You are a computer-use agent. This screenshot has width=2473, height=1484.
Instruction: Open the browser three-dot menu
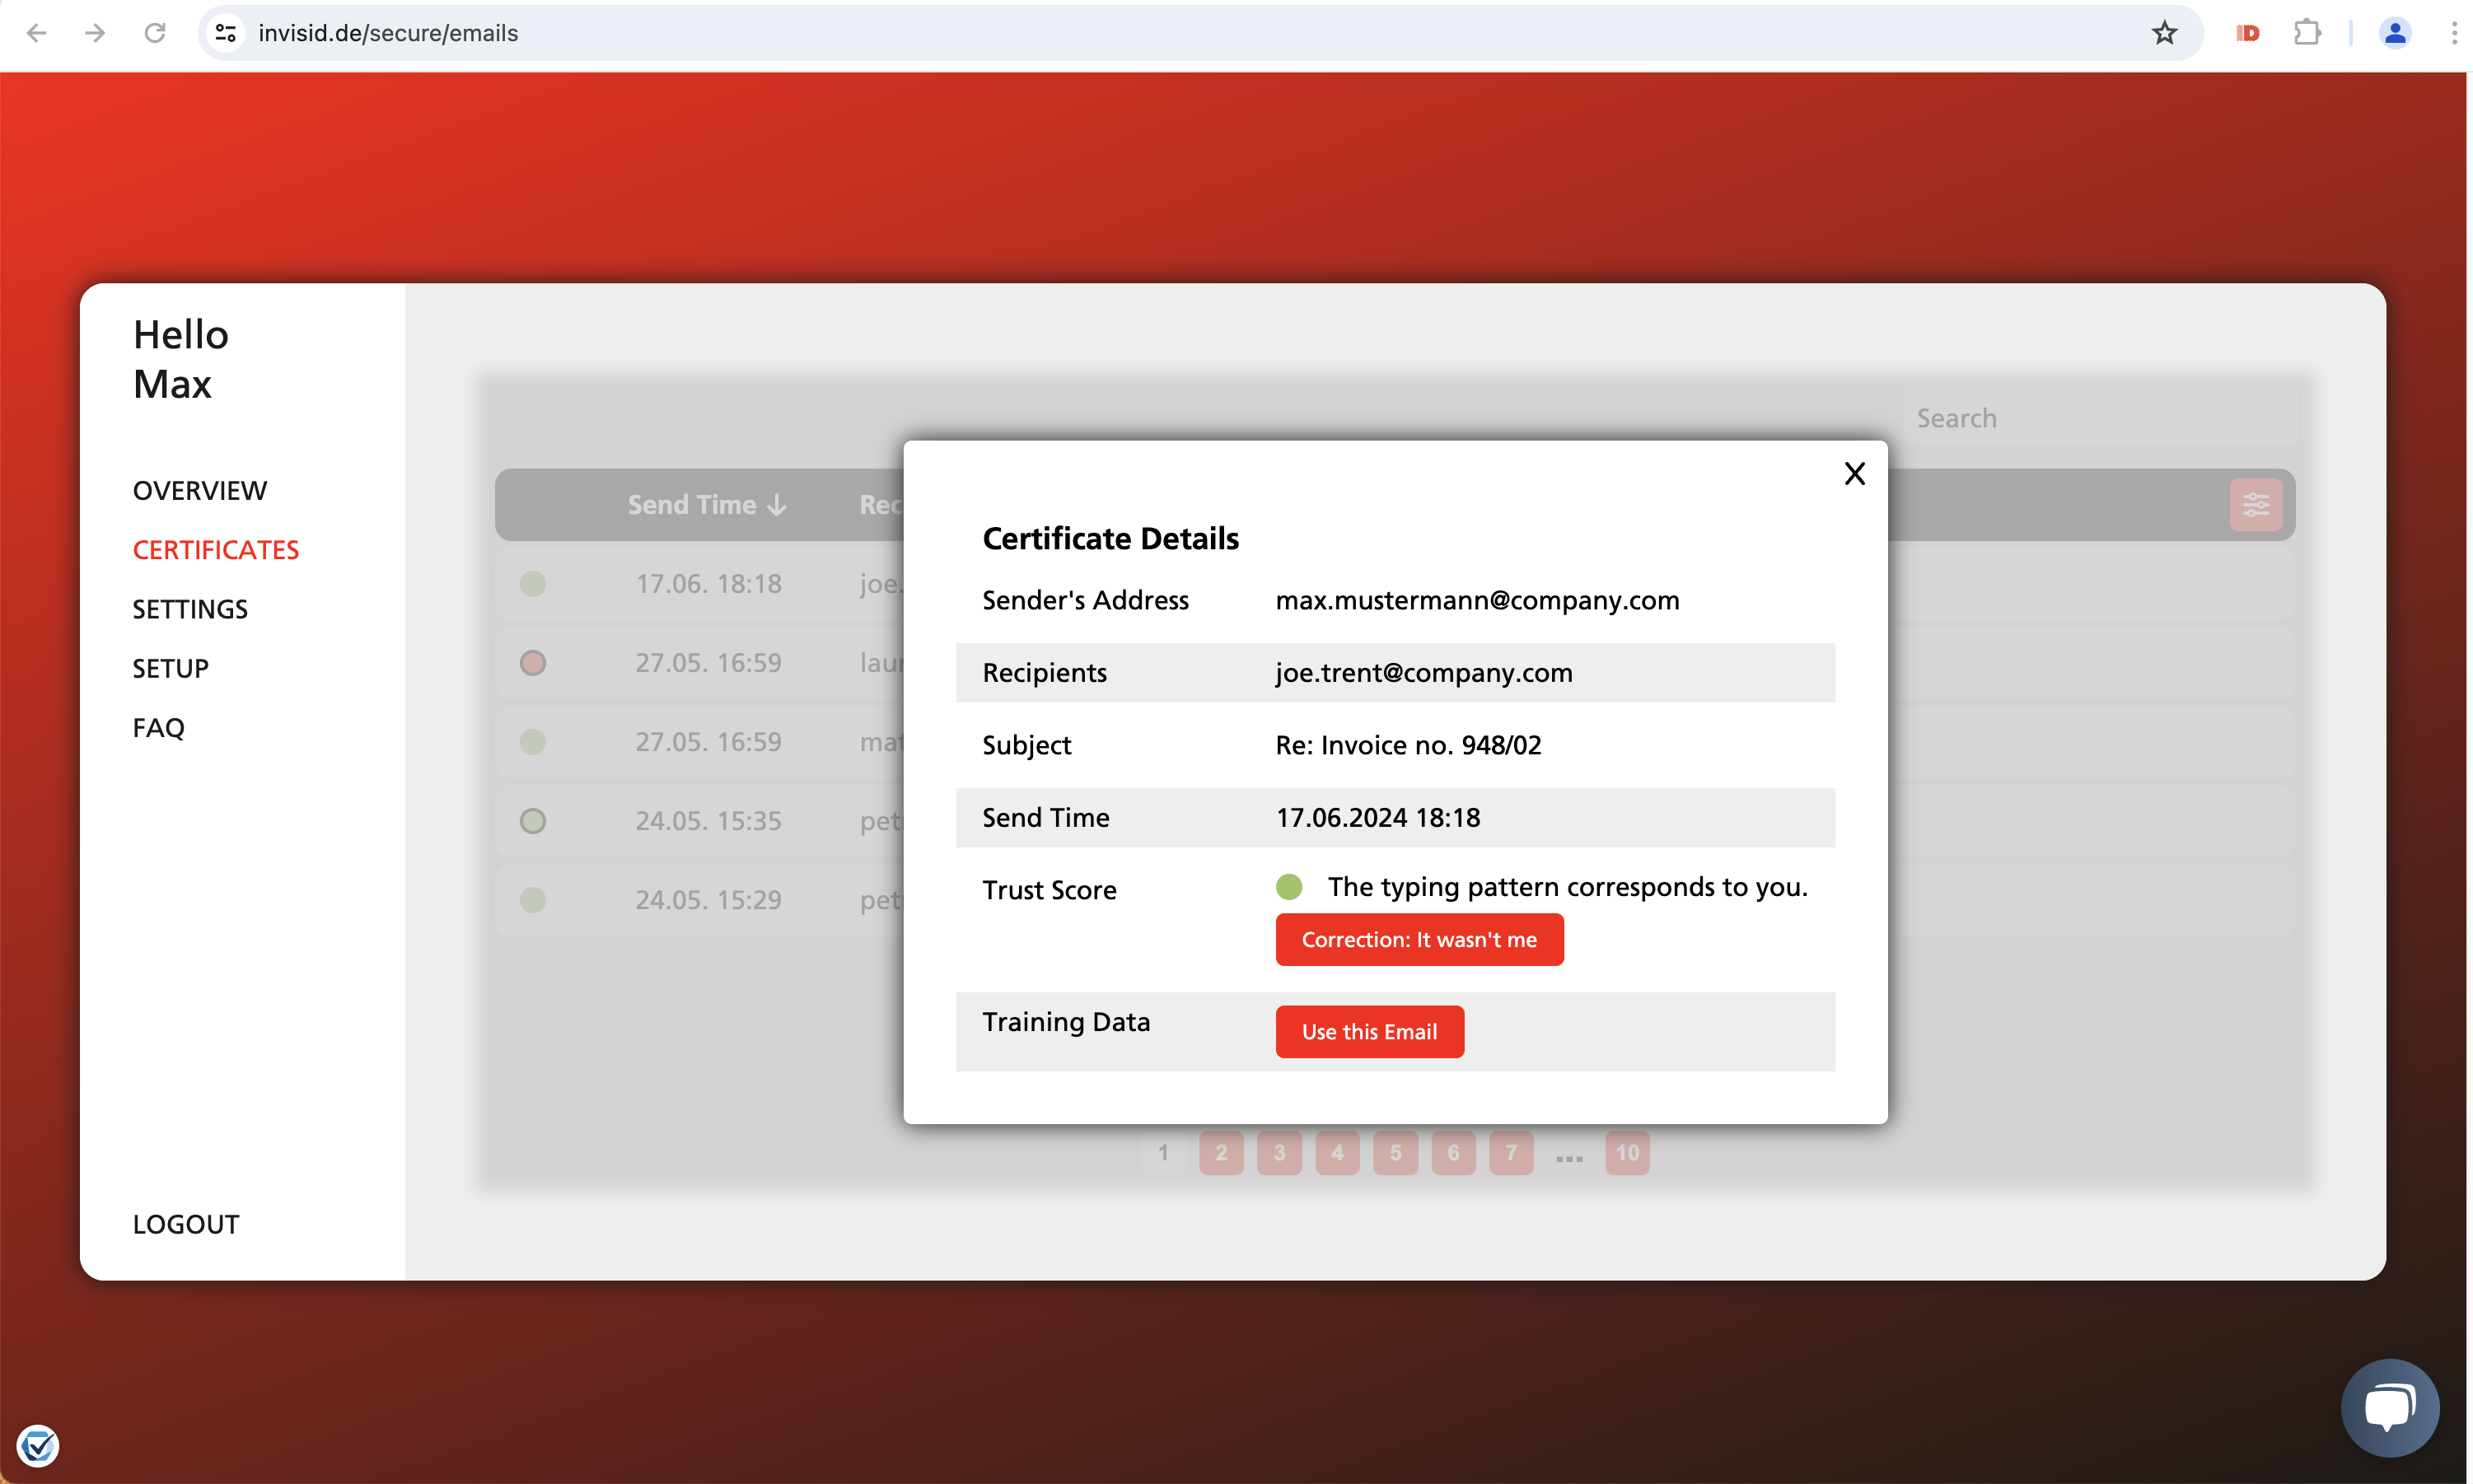2453,33
